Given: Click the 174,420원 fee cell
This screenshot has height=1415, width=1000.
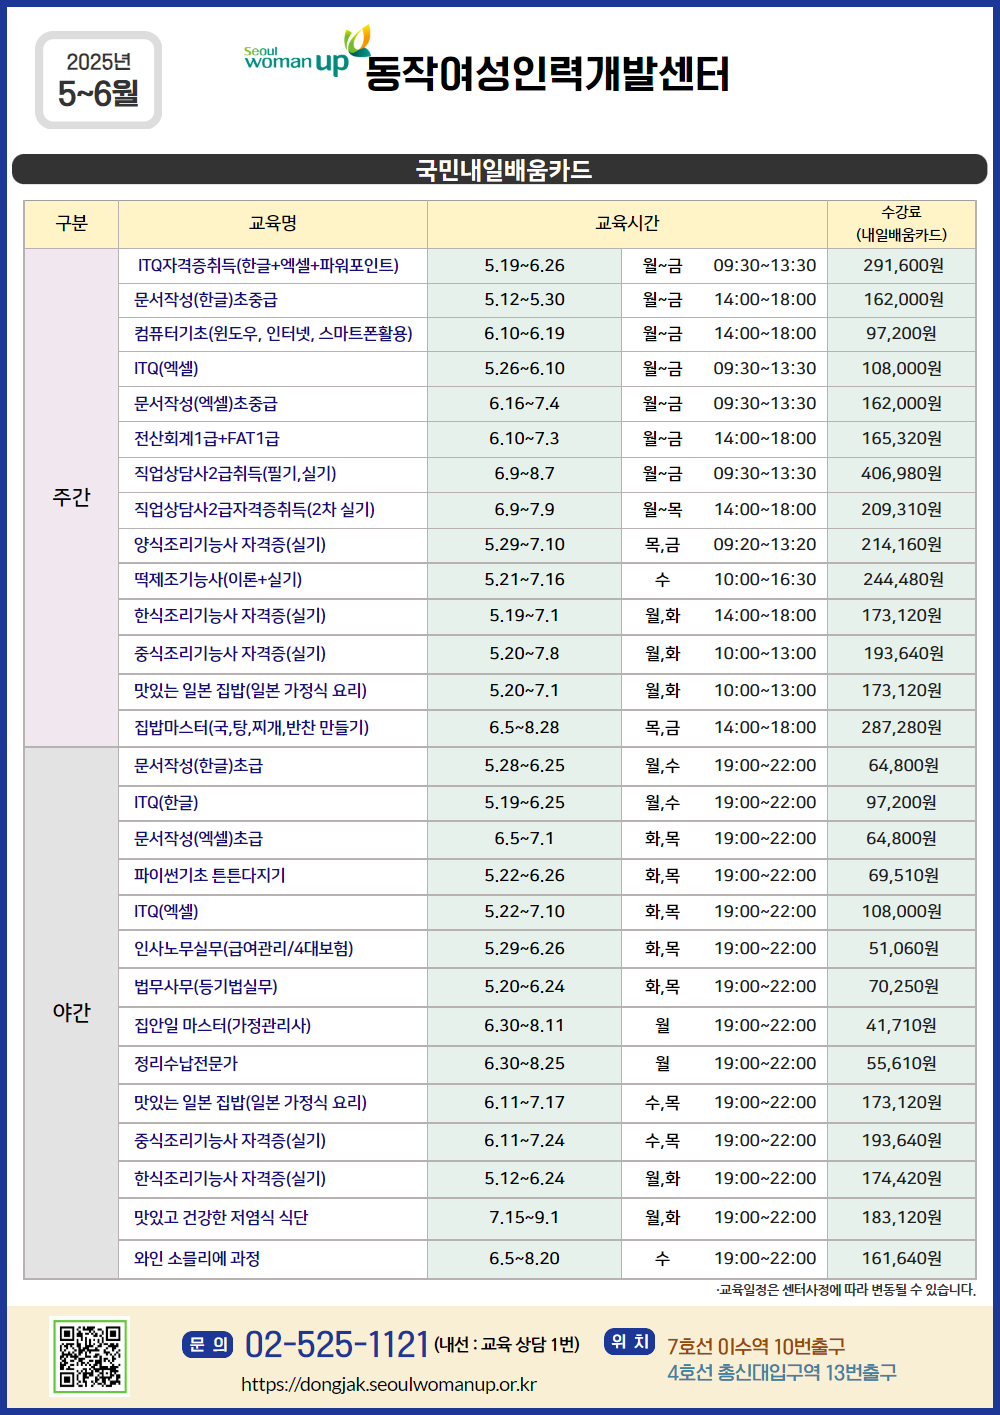Looking at the screenshot, I should pos(901,1179).
